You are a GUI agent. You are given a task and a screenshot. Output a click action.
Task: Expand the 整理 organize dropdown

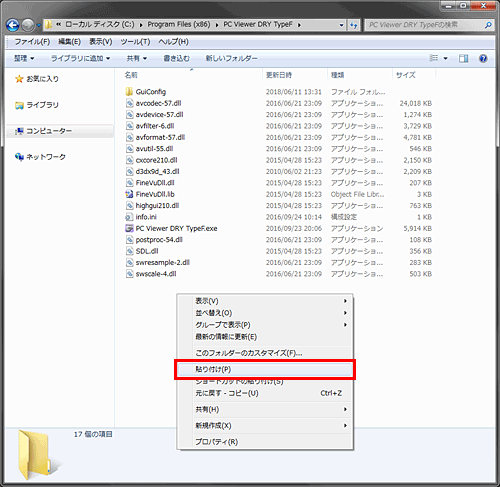click(24, 59)
